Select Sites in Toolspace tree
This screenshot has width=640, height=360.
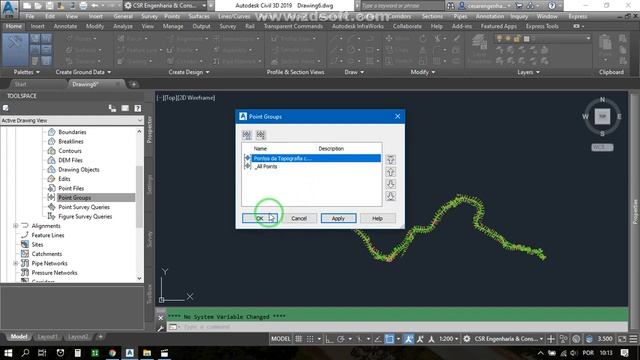(x=37, y=244)
